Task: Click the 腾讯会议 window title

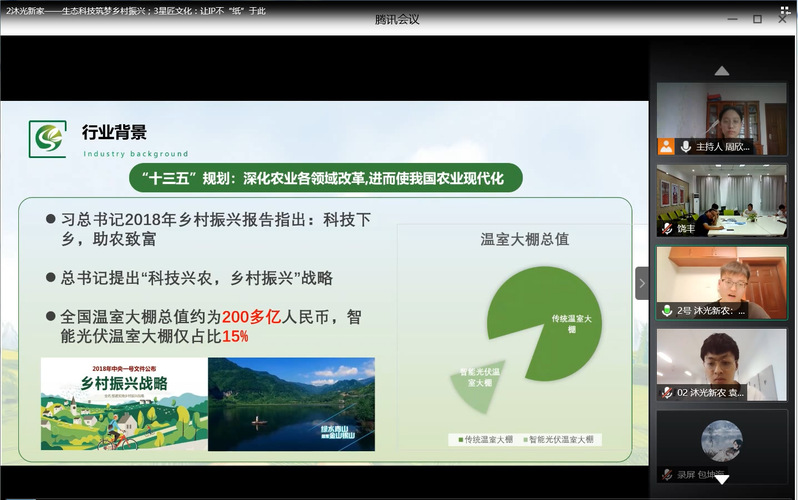Action: coord(397,19)
